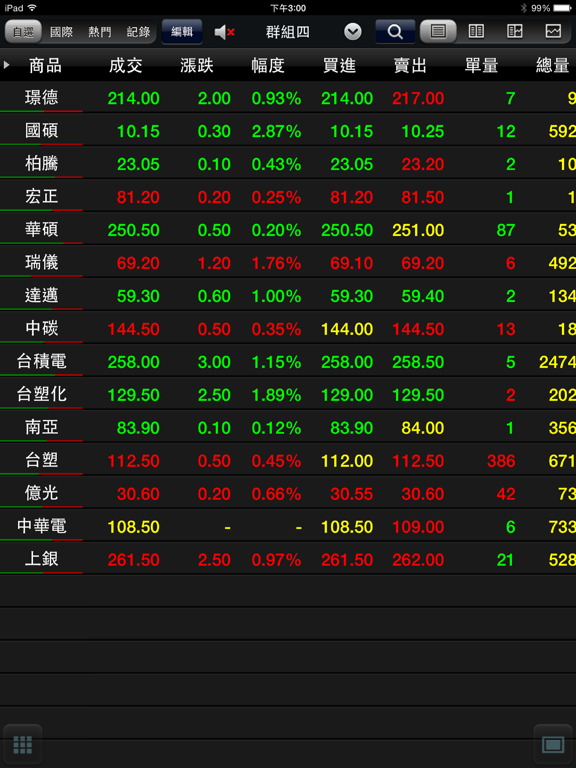
Task: Tap the Wi-Fi icon in status bar
Action: point(32,8)
